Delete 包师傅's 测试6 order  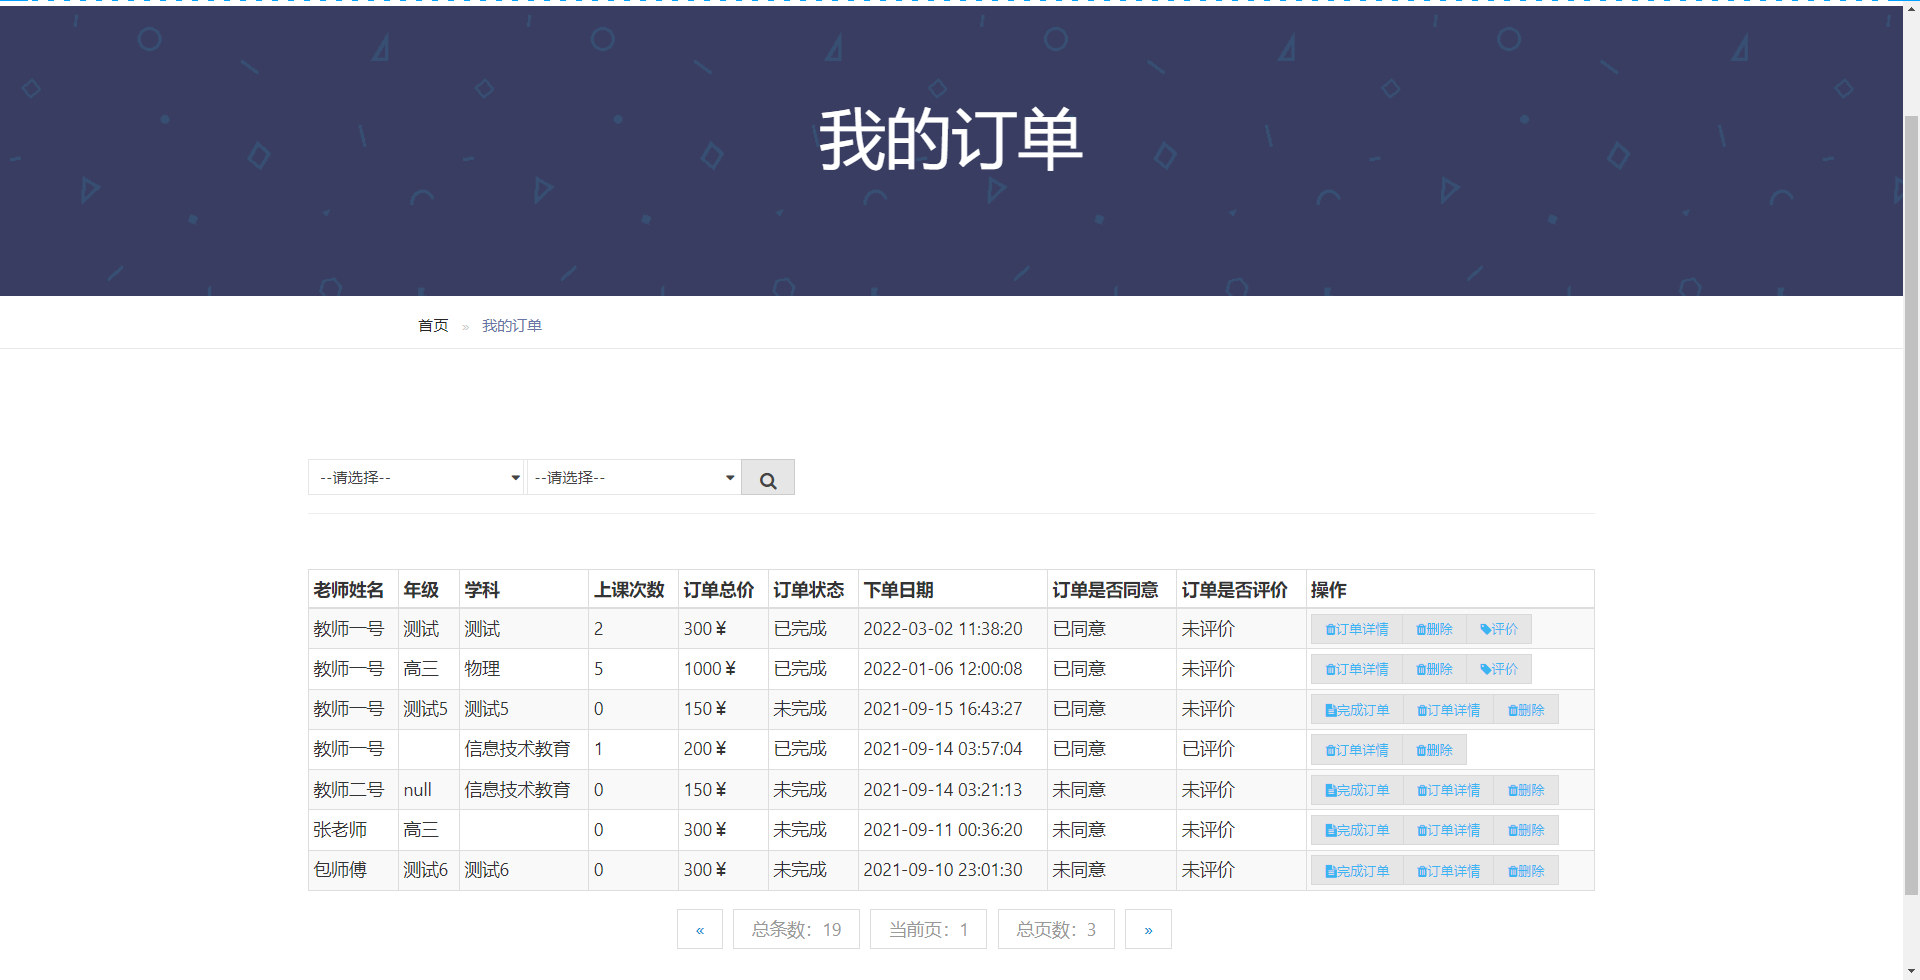1525,869
